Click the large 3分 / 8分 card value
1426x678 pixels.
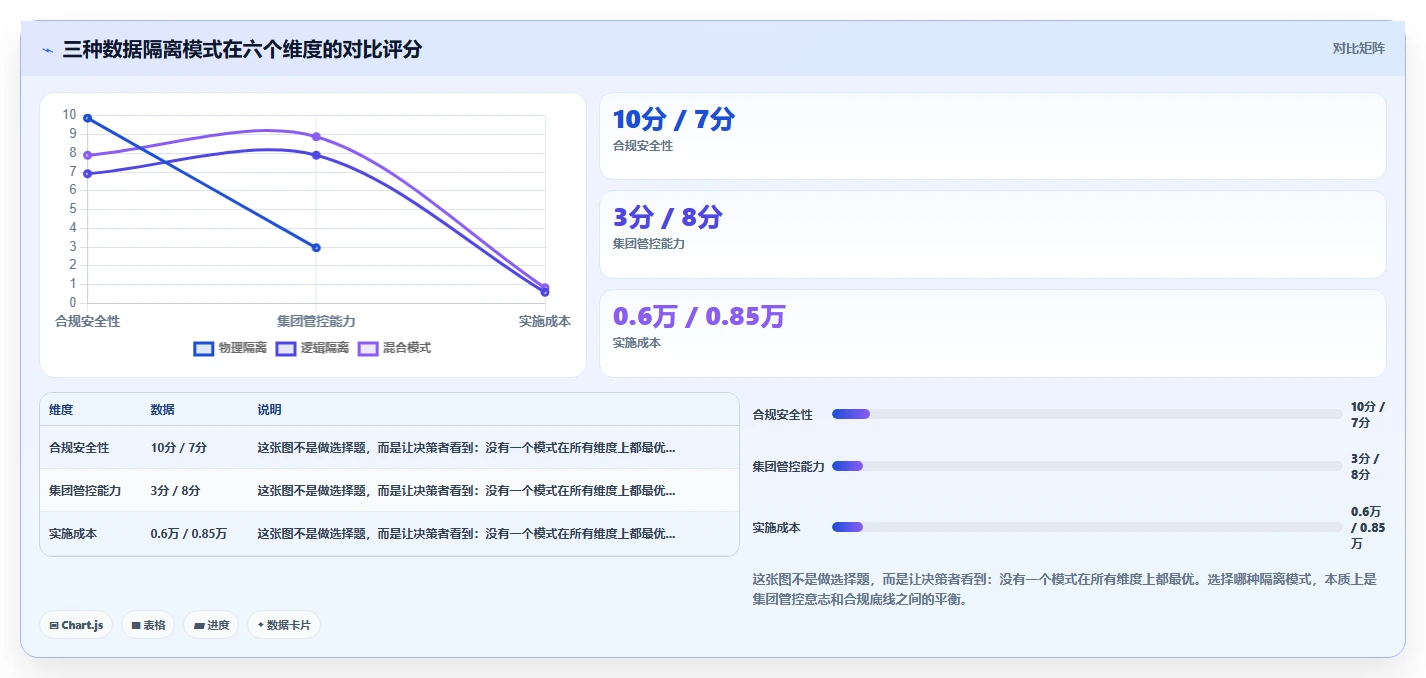pyautogui.click(x=667, y=217)
